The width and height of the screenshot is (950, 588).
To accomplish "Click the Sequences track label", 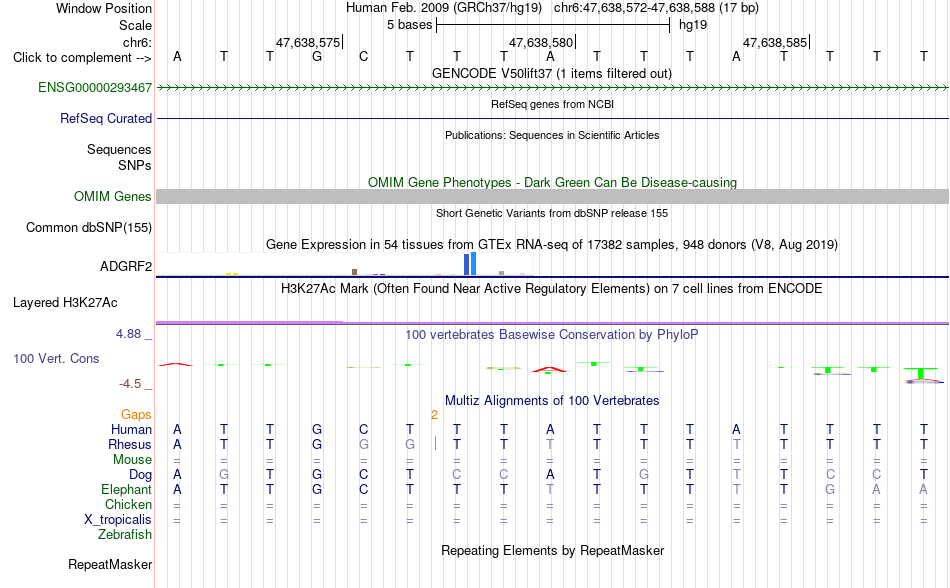I will 119,150.
